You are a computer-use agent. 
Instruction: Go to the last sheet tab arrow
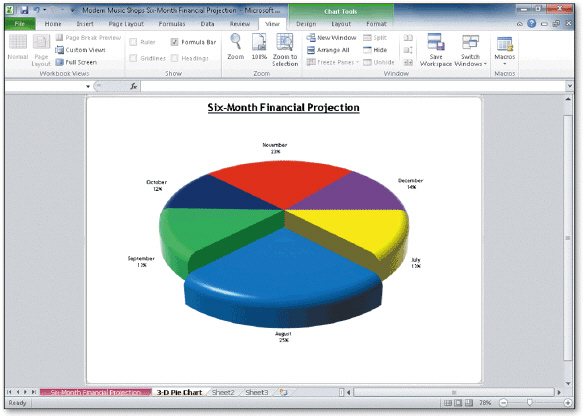coord(33,392)
